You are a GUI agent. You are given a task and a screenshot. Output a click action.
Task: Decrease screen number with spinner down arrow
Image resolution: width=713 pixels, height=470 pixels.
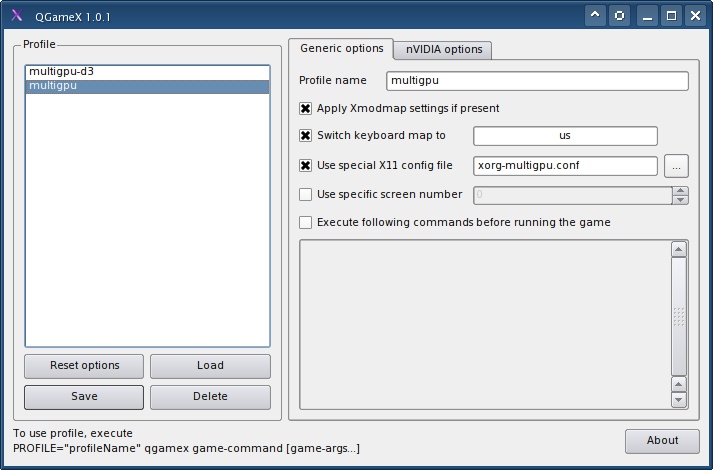tap(680, 200)
